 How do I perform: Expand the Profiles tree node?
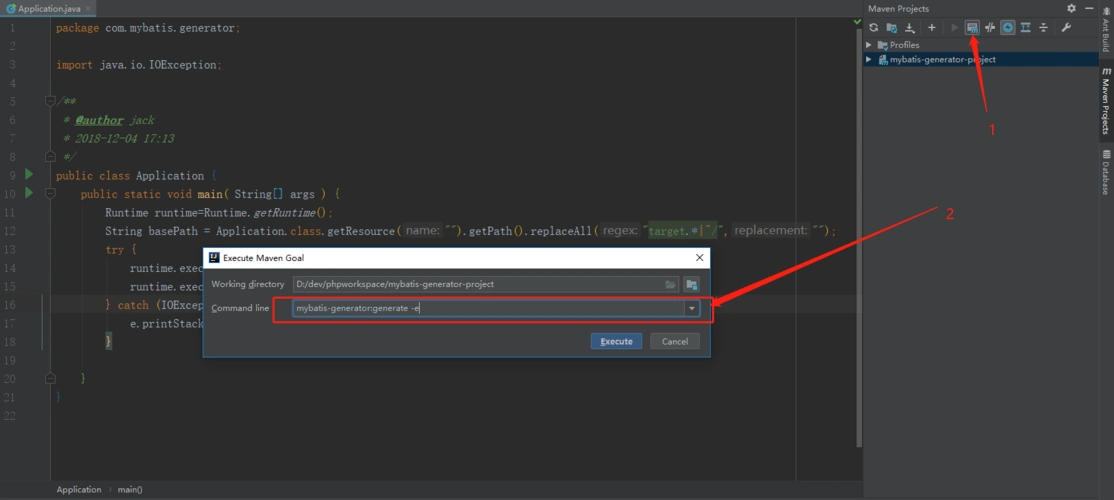pyautogui.click(x=869, y=45)
